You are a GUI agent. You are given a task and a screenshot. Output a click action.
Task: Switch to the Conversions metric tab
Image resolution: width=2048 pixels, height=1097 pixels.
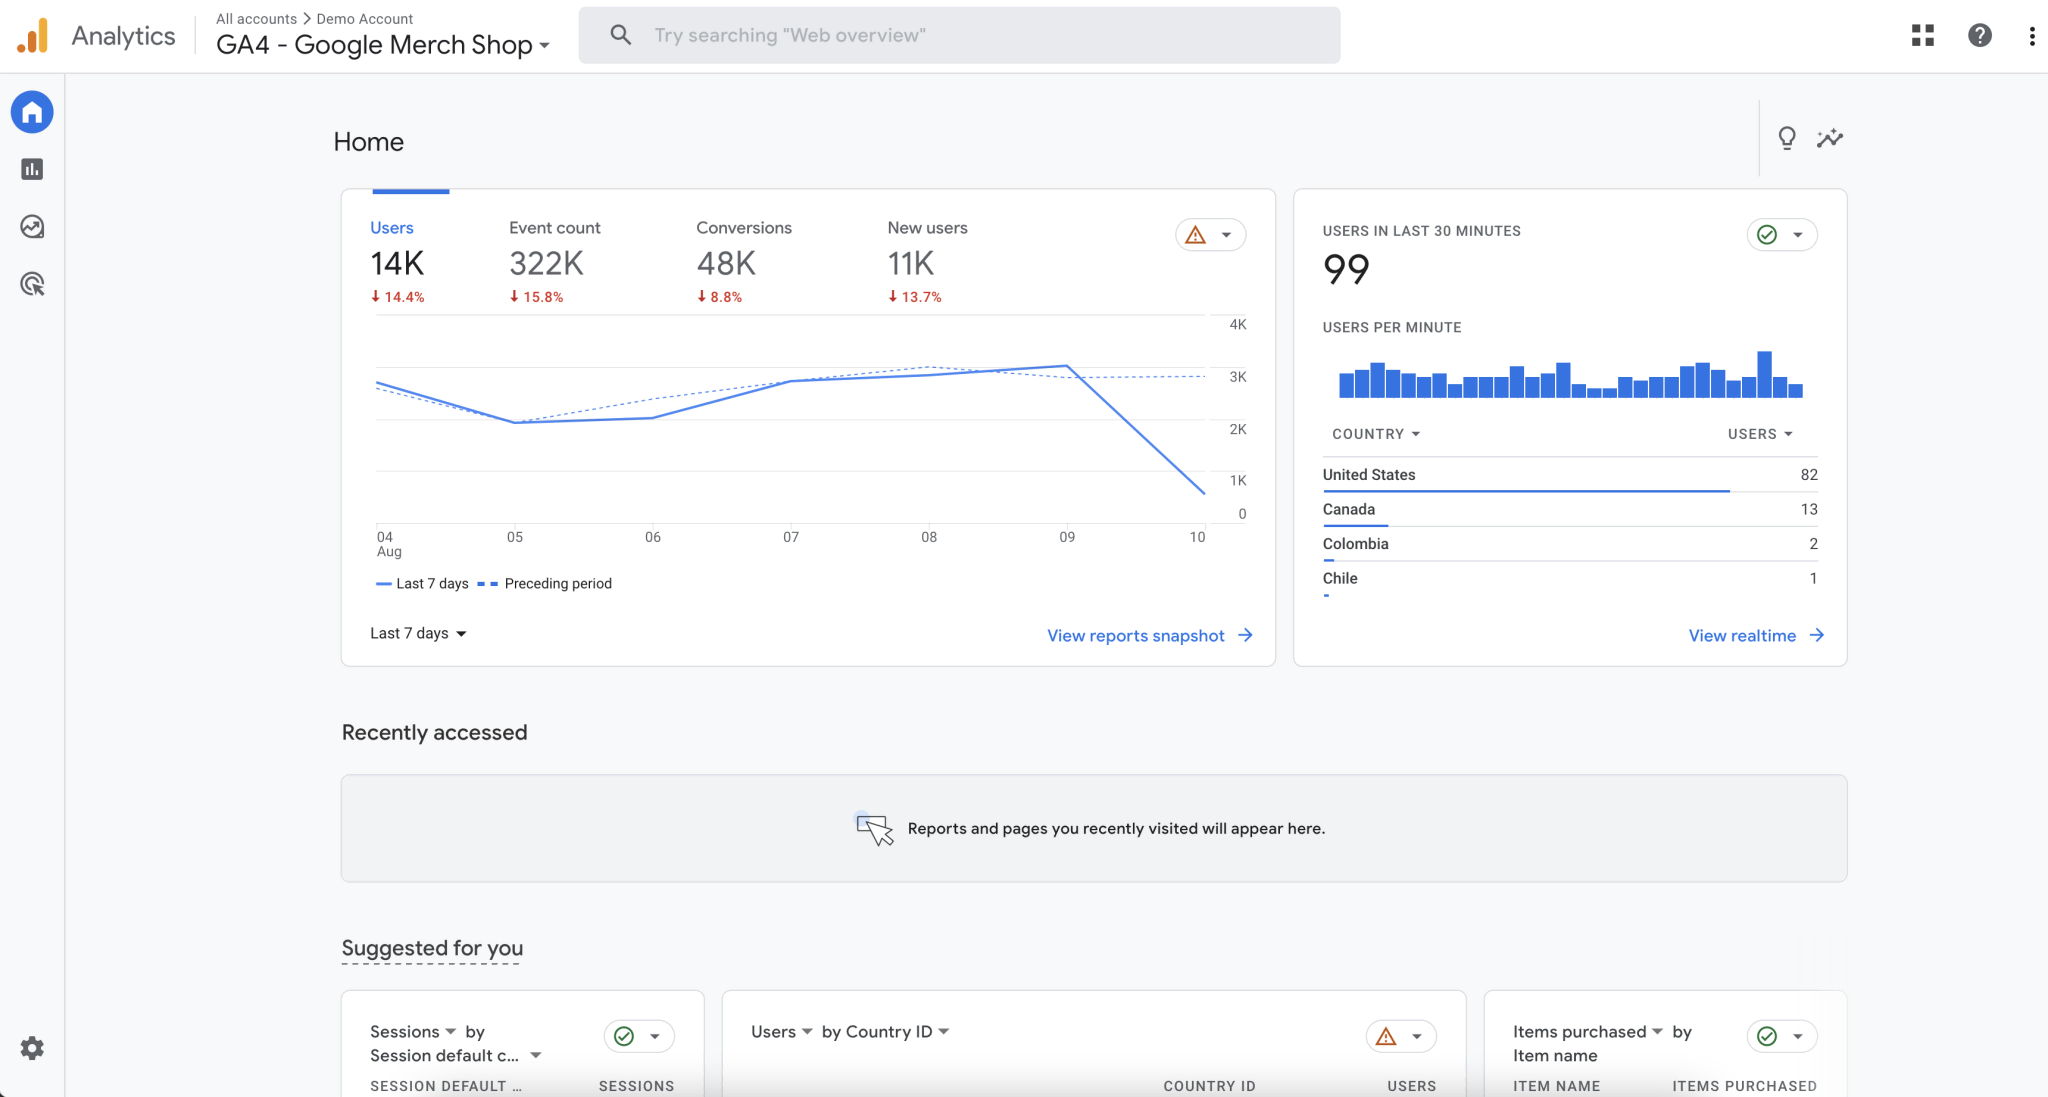tap(743, 228)
